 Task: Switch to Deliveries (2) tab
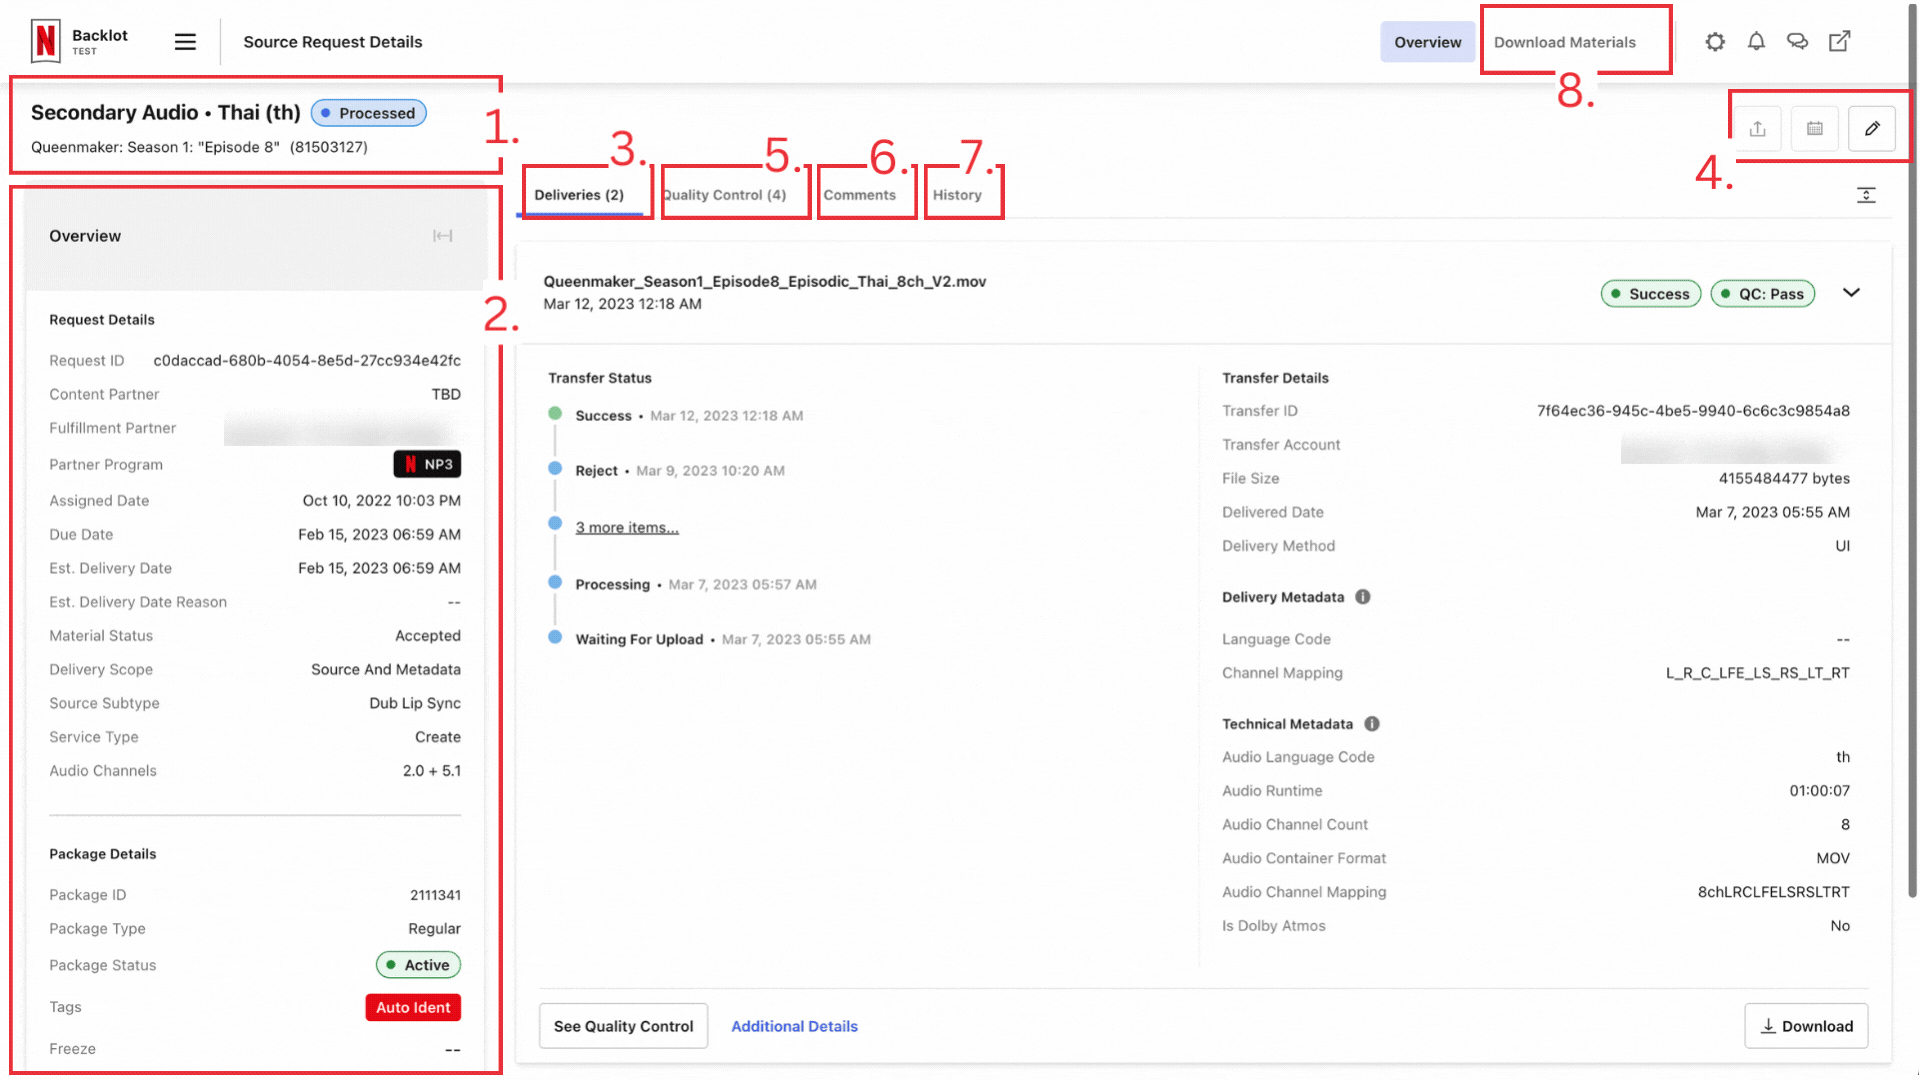(x=579, y=195)
